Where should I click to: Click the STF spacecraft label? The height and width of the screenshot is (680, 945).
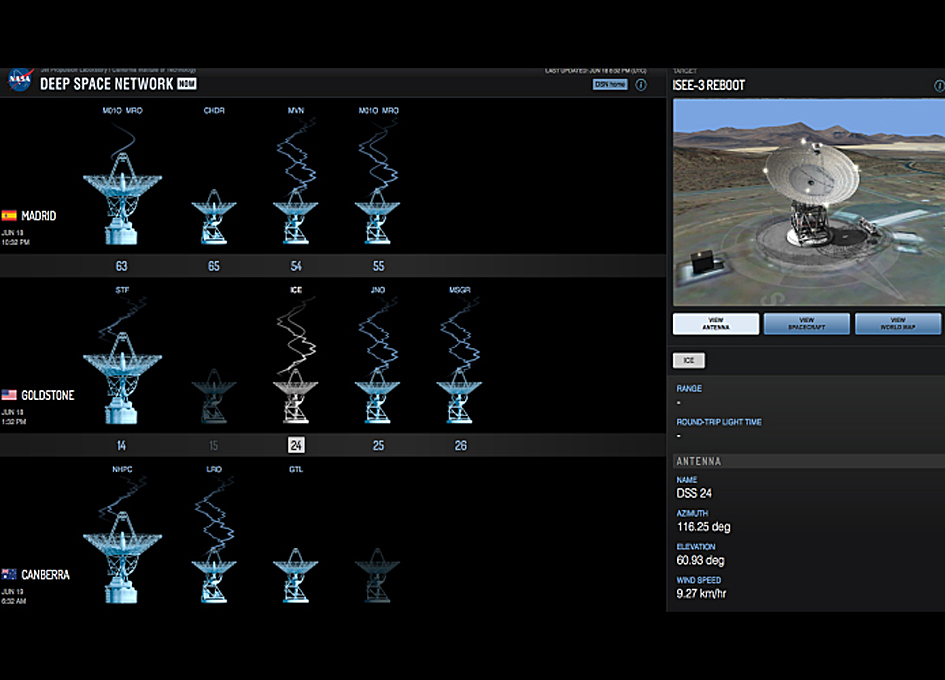tap(122, 290)
